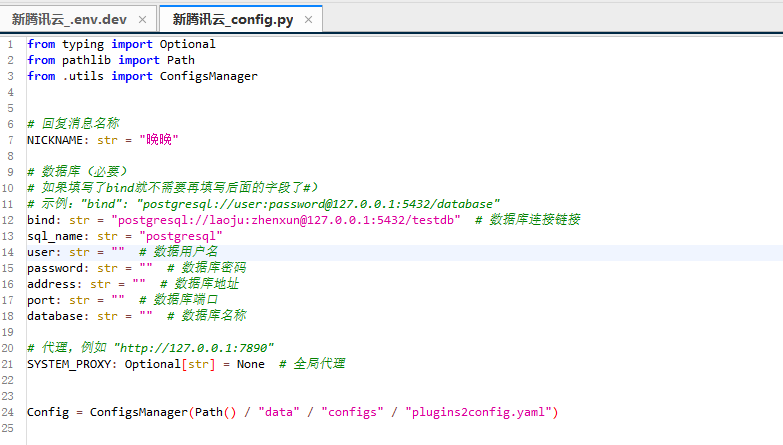The height and width of the screenshot is (445, 783).
Task: Click the word Optional on line 1
Action: [x=187, y=44]
